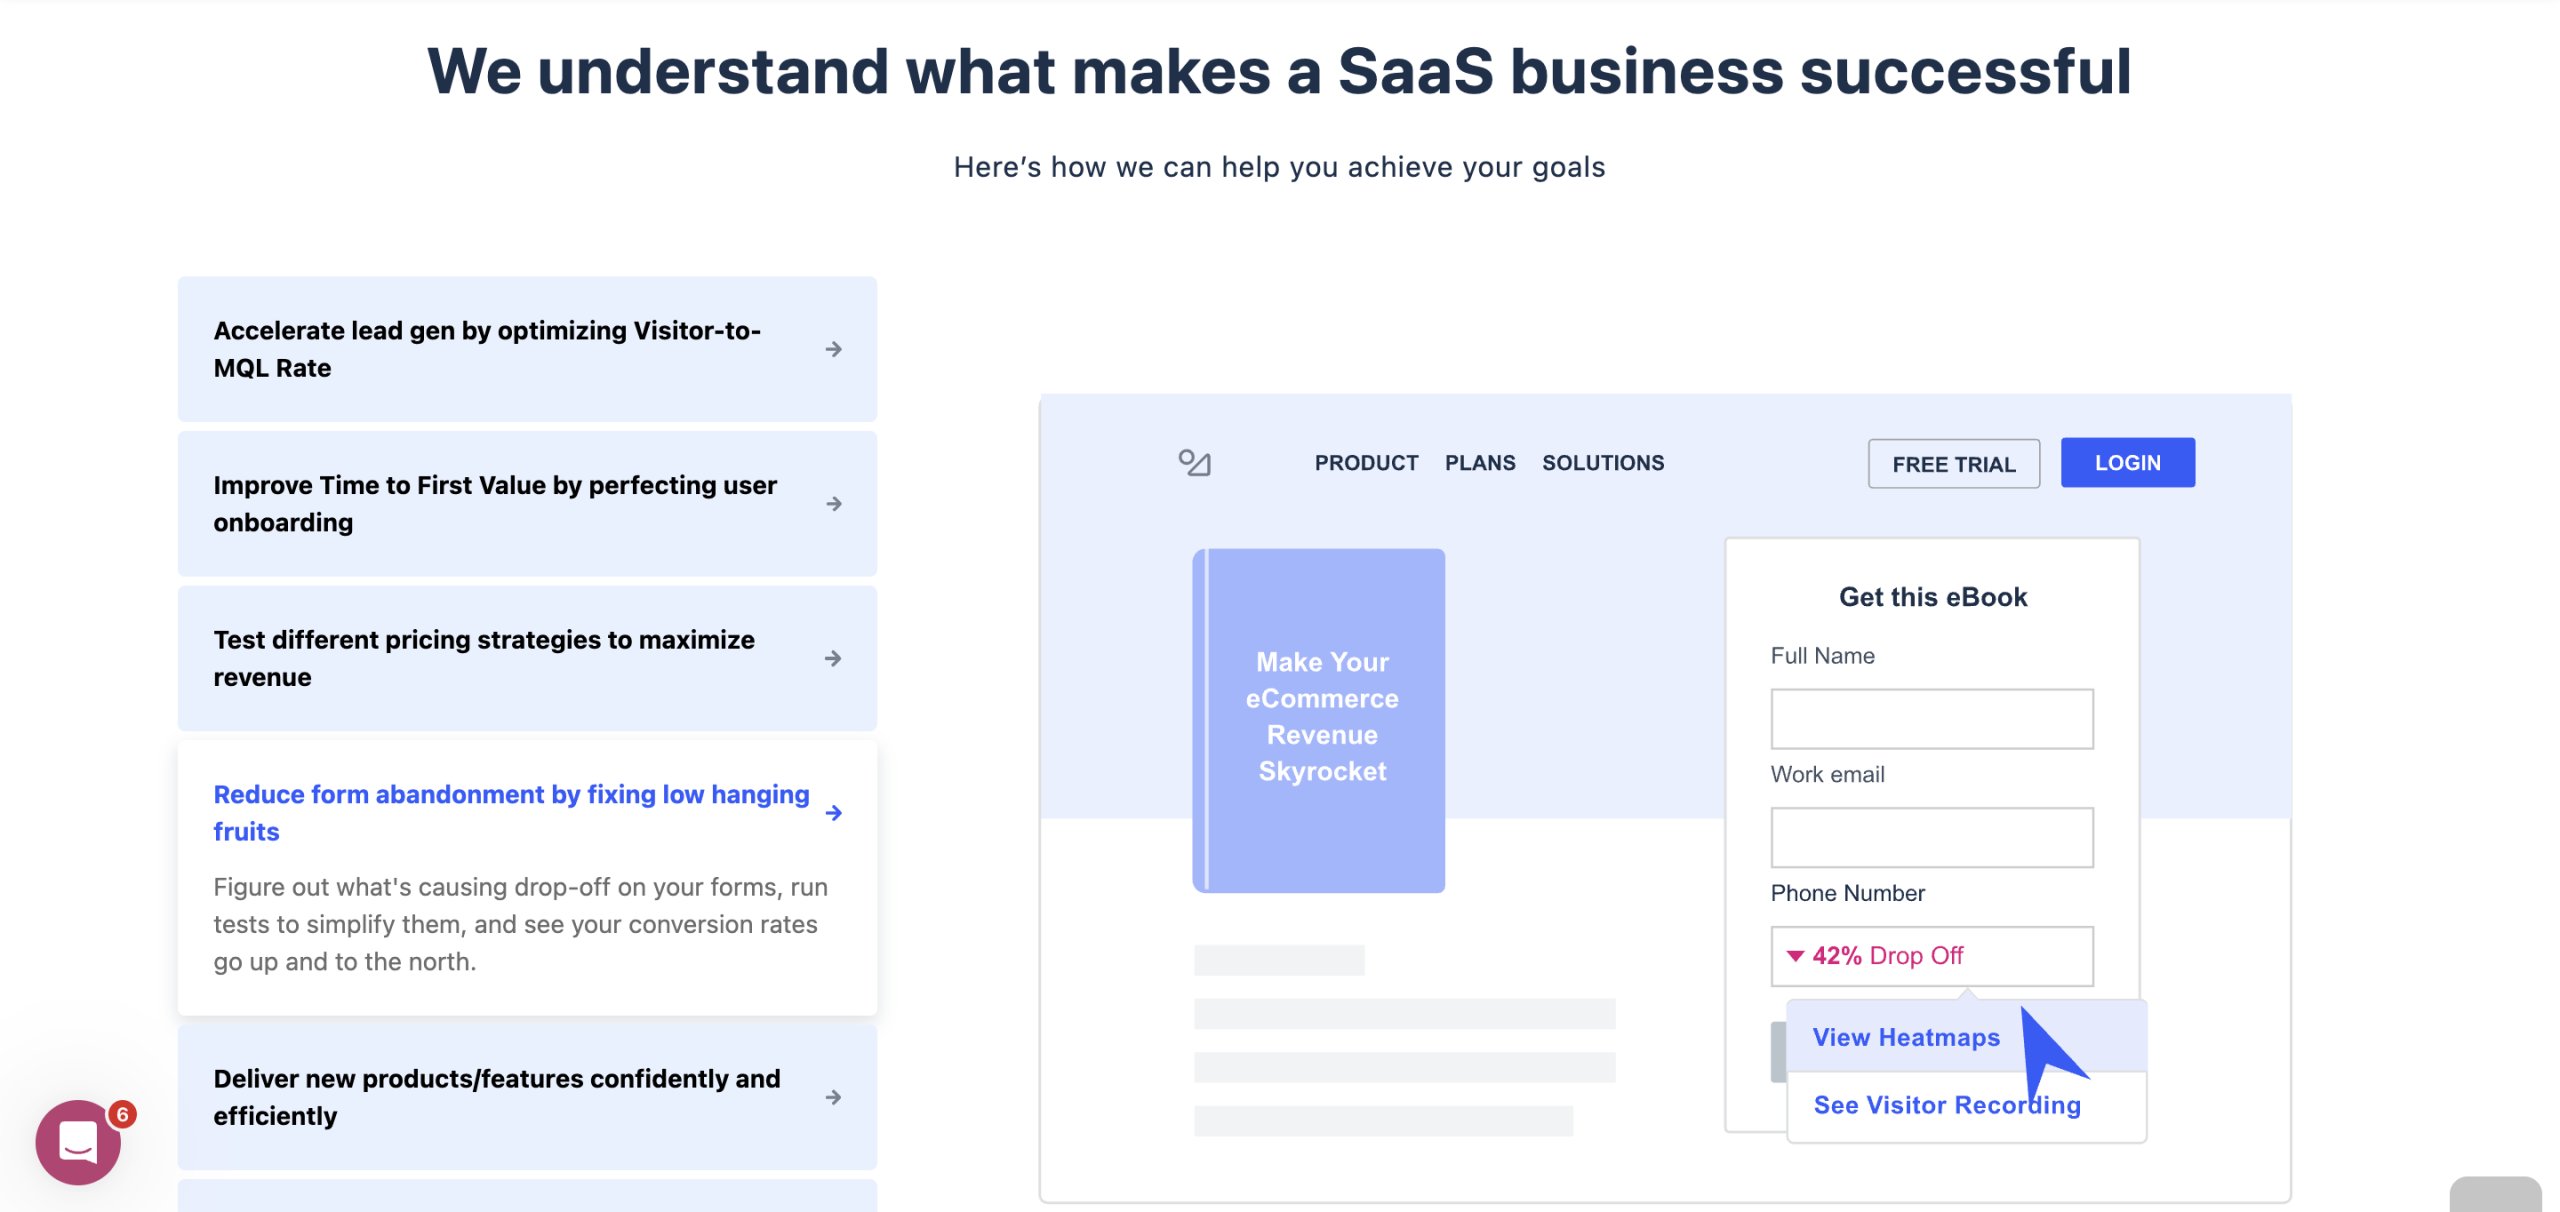2560x1212 pixels.
Task: Expand the Accelerate lead gen accordion item
Action: 488,348
